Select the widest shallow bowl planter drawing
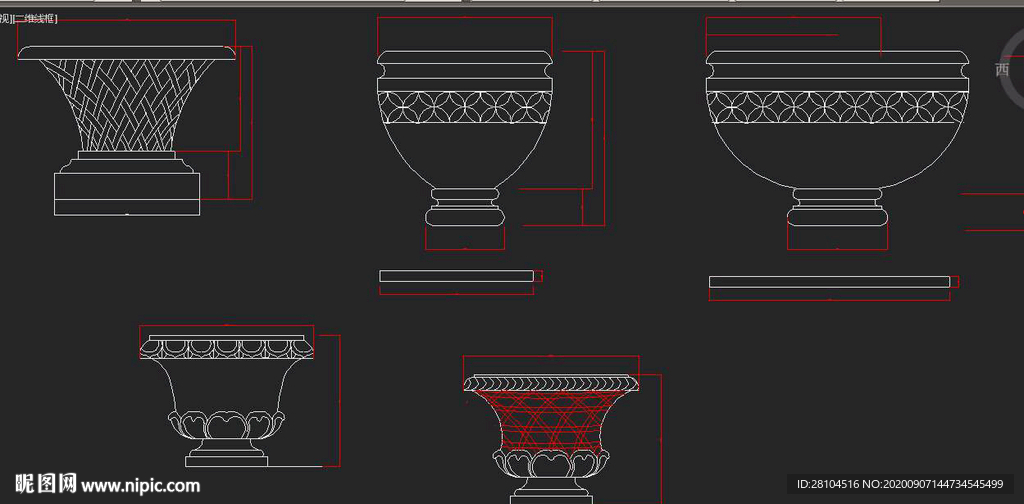The image size is (1024, 504). (x=838, y=138)
